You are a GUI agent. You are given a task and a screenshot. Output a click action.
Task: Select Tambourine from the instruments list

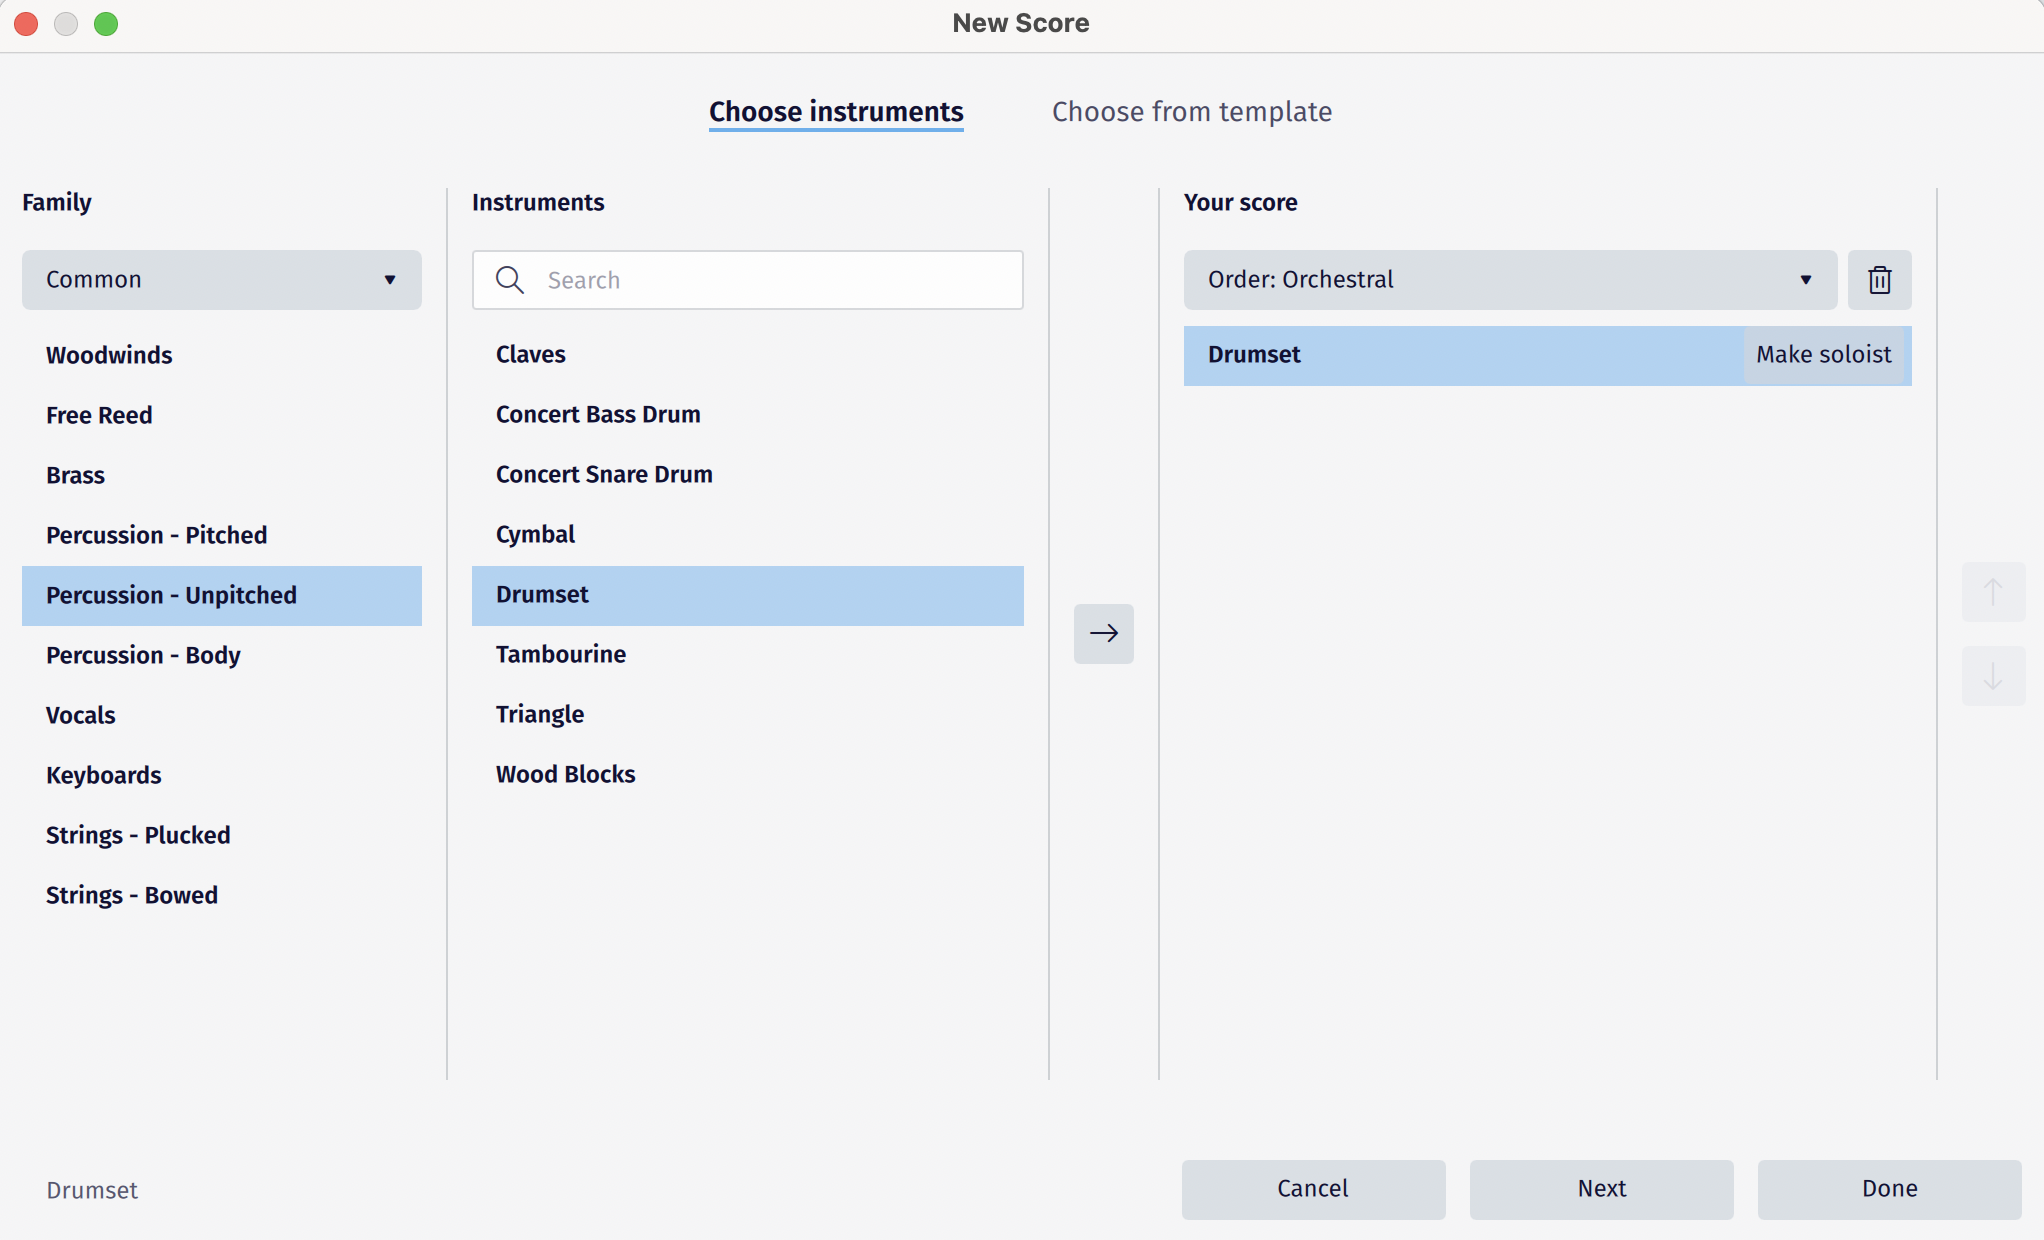coord(561,654)
